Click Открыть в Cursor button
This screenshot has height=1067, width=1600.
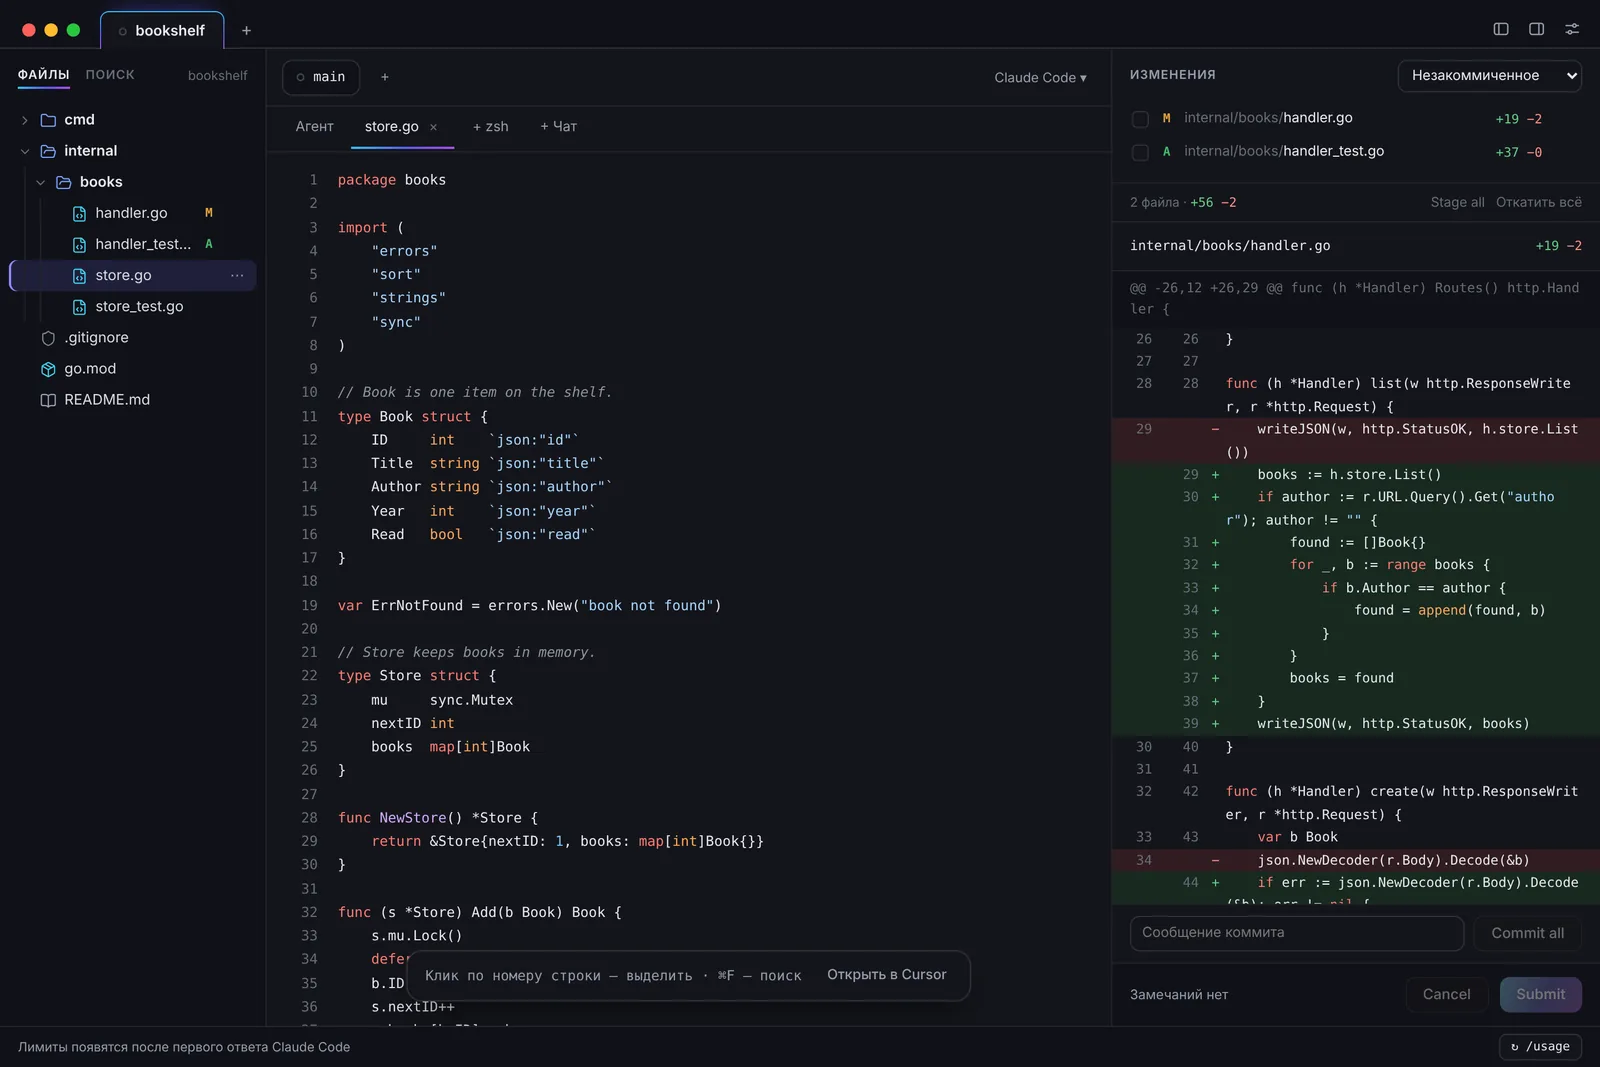[886, 975]
